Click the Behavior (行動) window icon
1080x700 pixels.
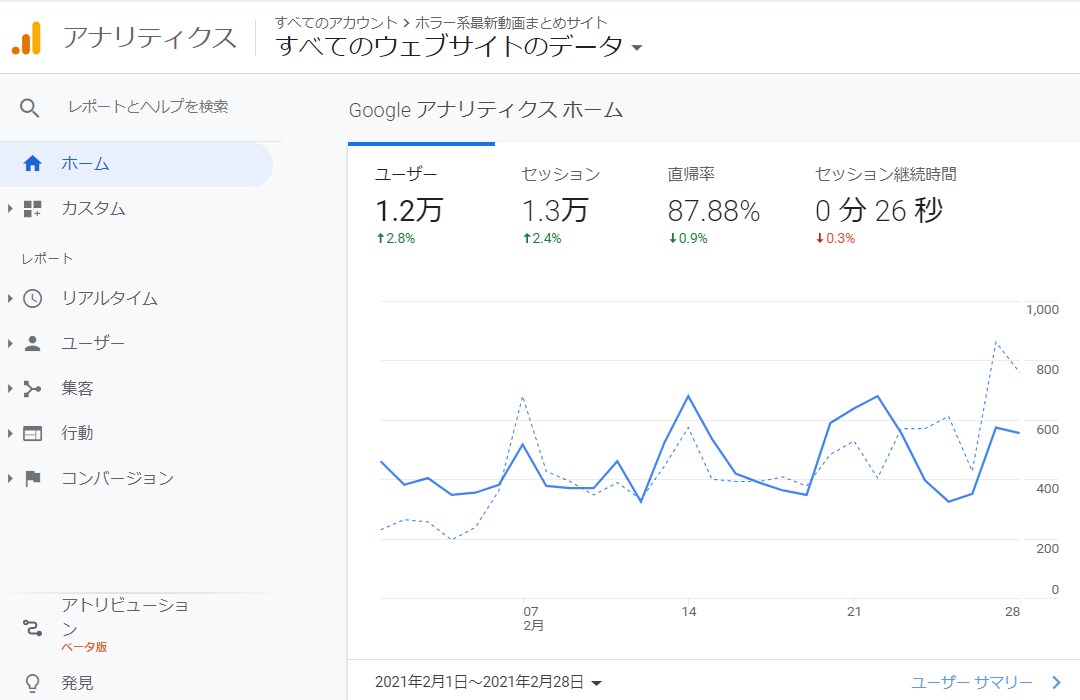tap(32, 433)
